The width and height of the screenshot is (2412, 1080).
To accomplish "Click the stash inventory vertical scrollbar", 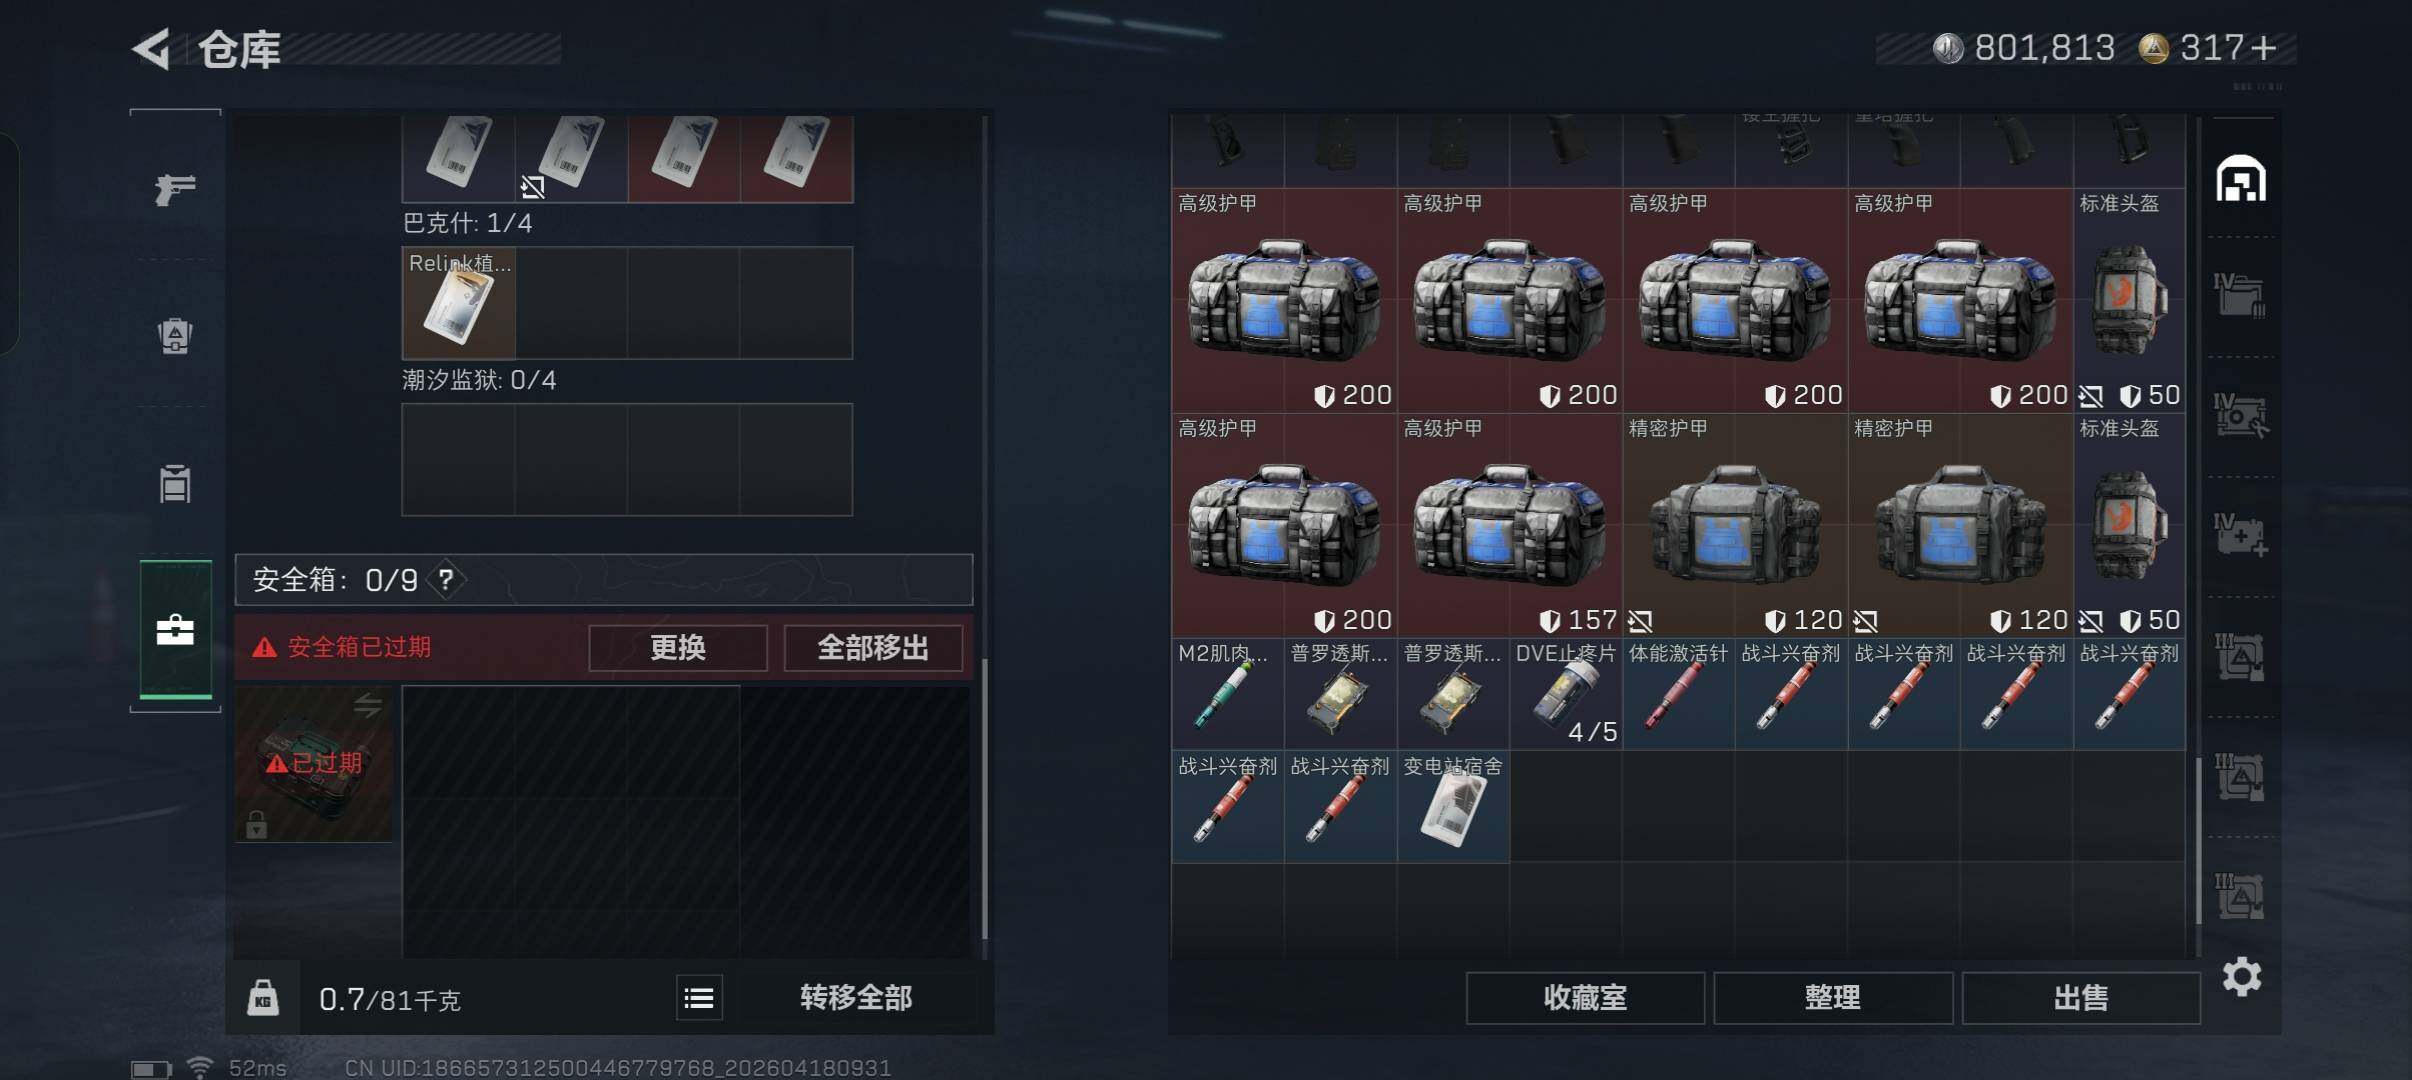I will click(x=2198, y=840).
